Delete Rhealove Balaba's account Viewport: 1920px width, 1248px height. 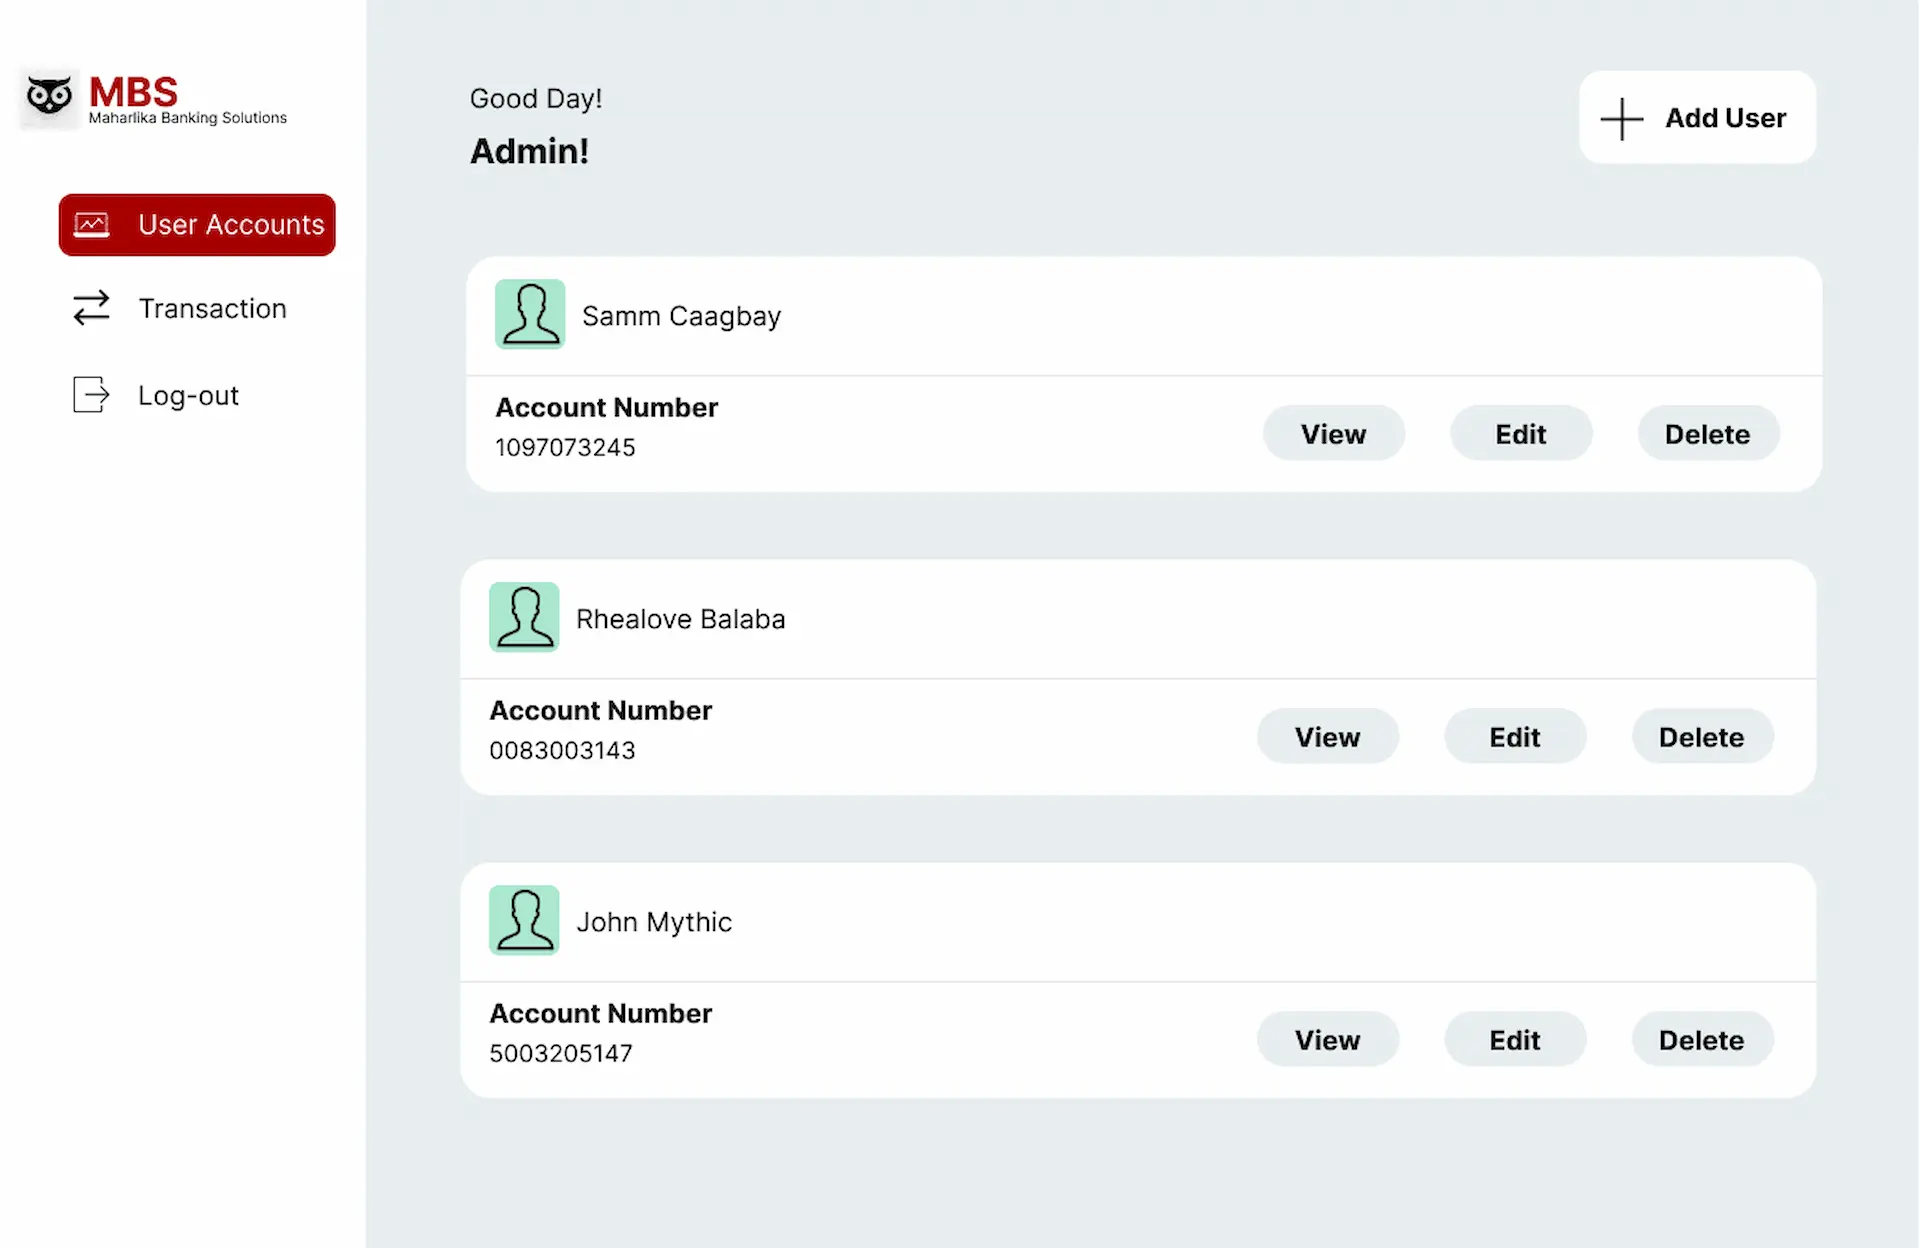[1702, 736]
